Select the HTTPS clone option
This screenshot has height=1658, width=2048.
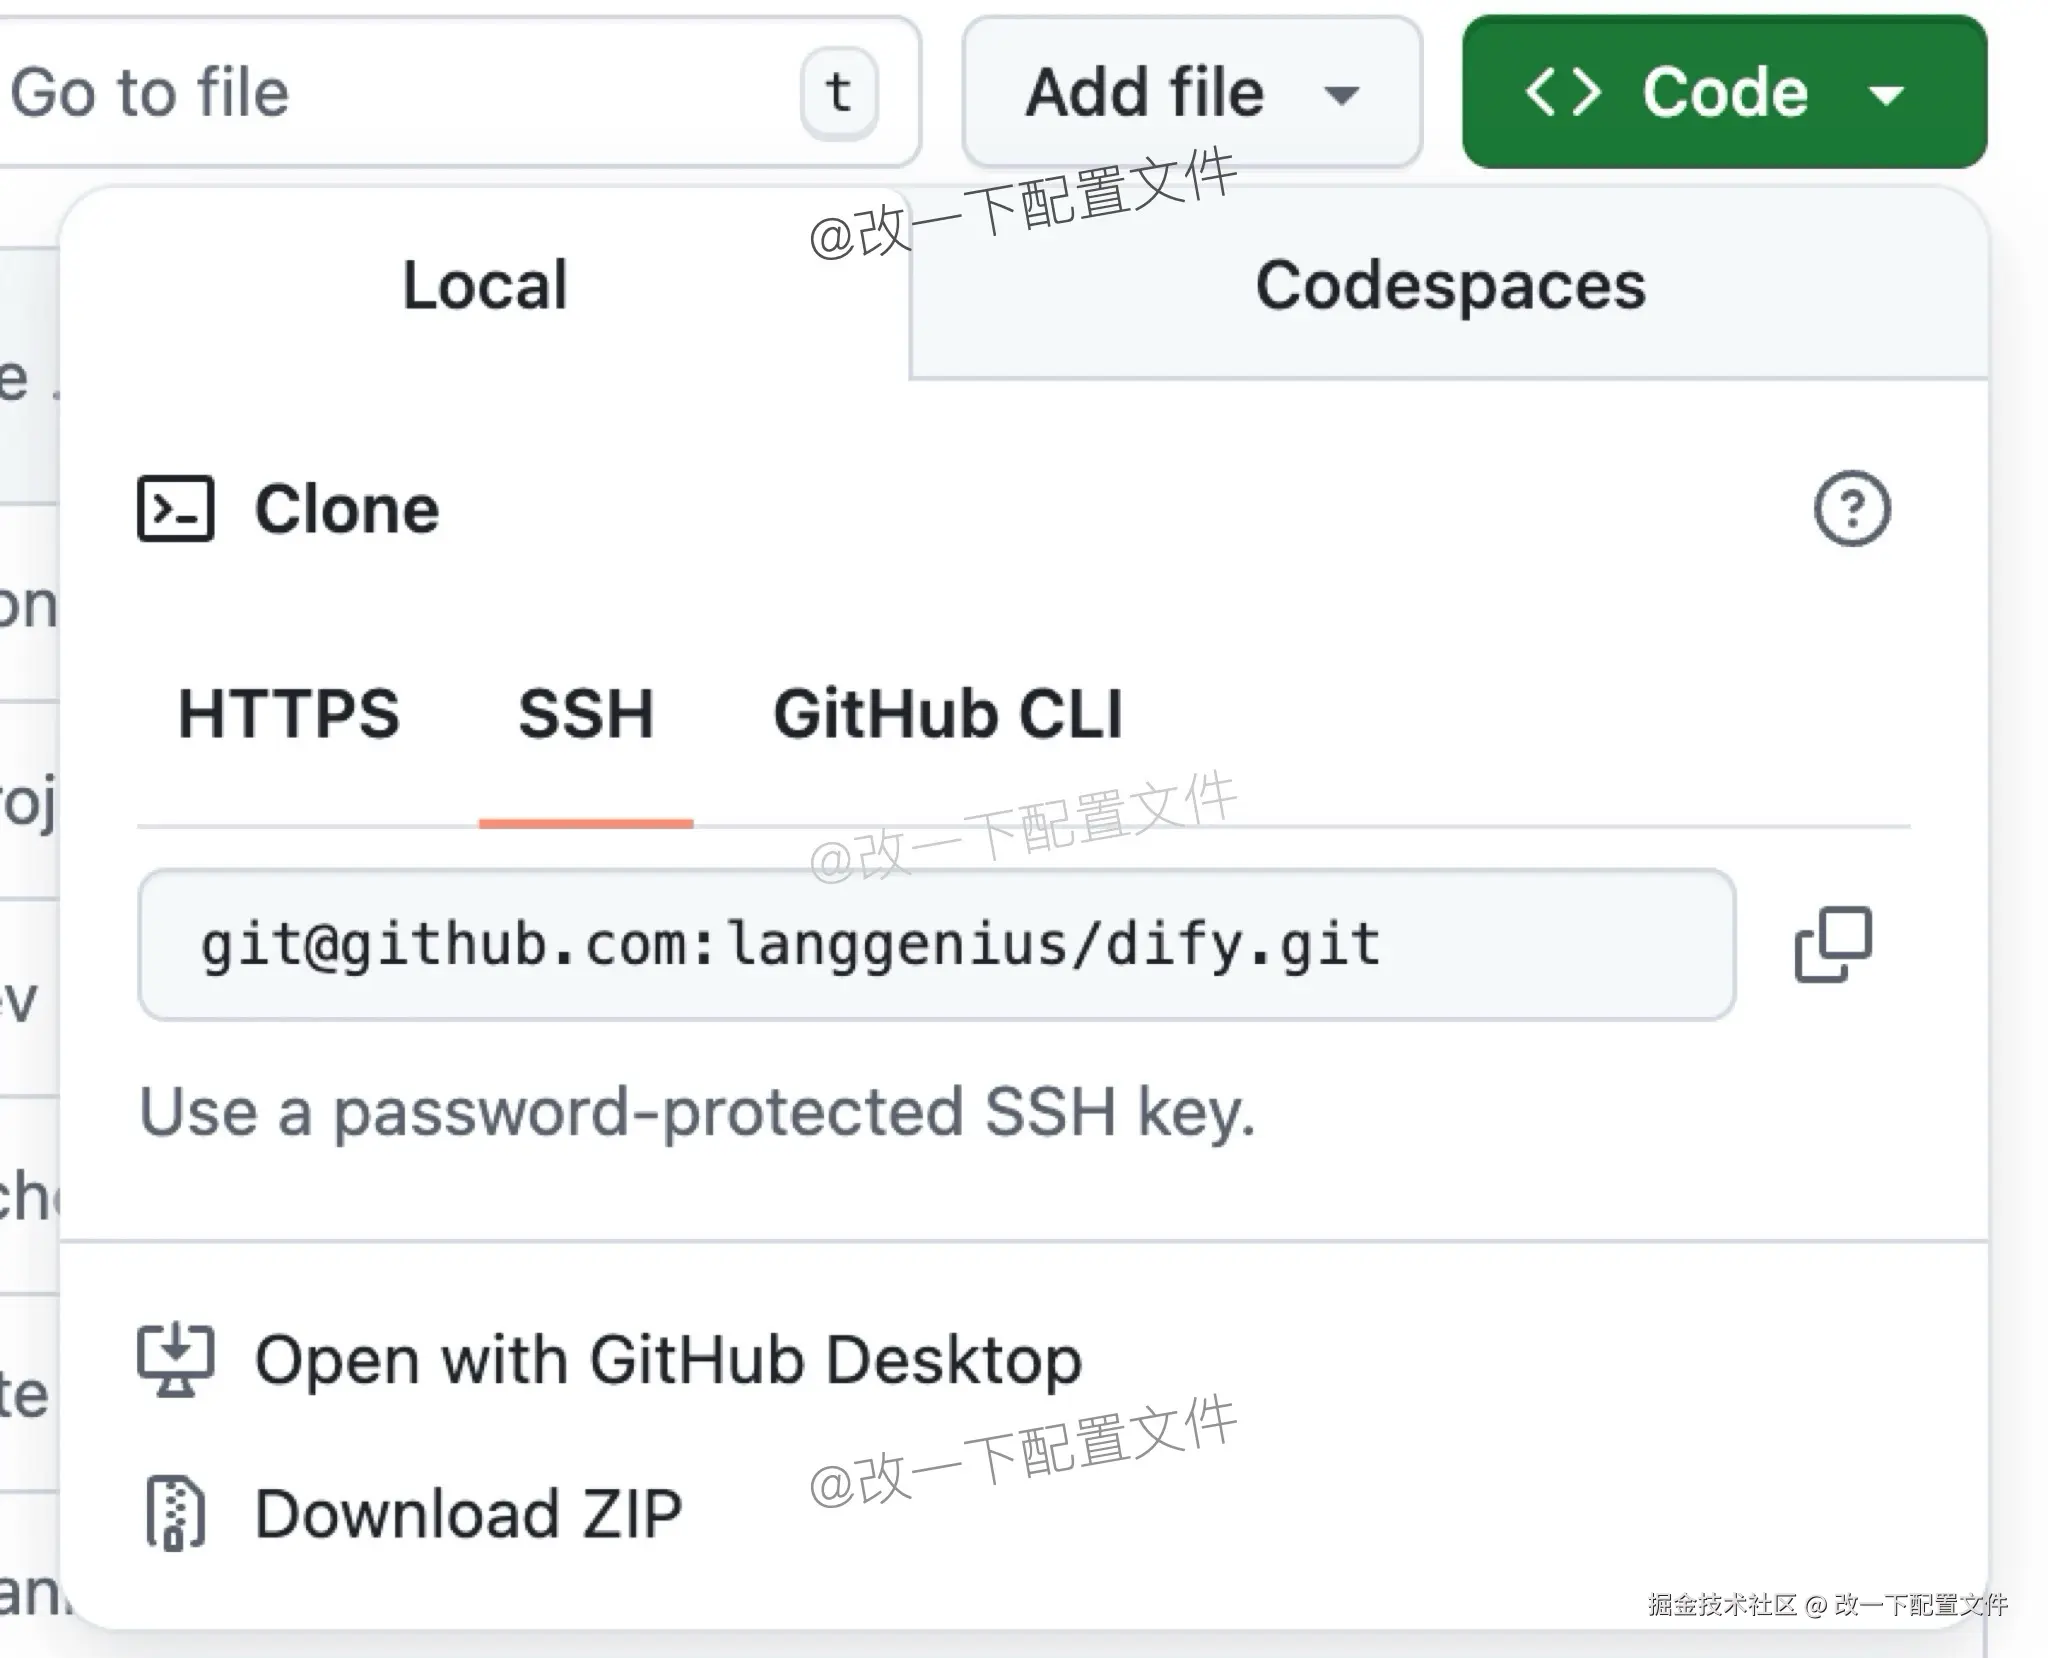point(289,714)
